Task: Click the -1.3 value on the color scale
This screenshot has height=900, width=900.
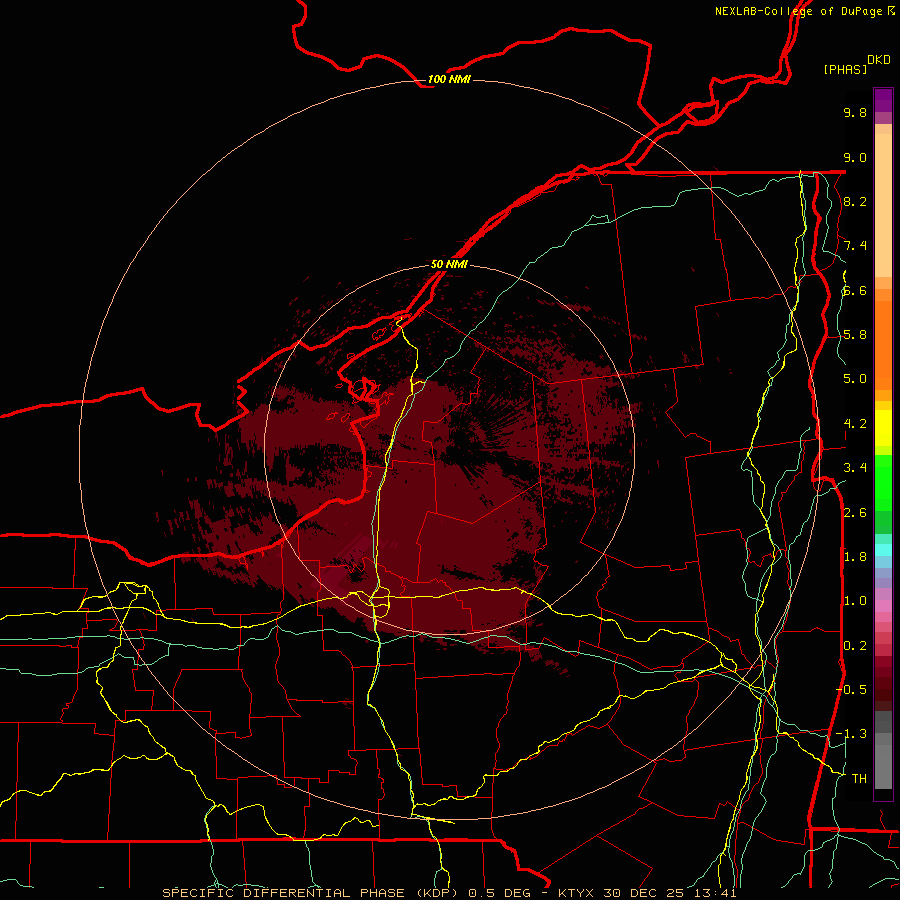Action: [x=851, y=734]
